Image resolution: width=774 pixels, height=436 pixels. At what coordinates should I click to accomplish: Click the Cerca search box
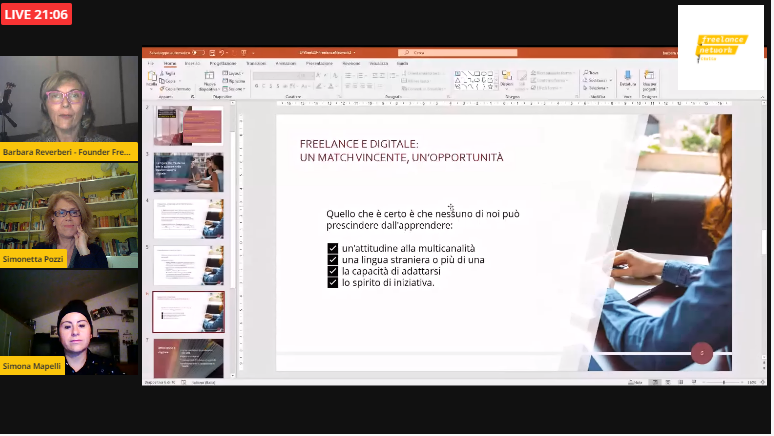click(x=458, y=52)
